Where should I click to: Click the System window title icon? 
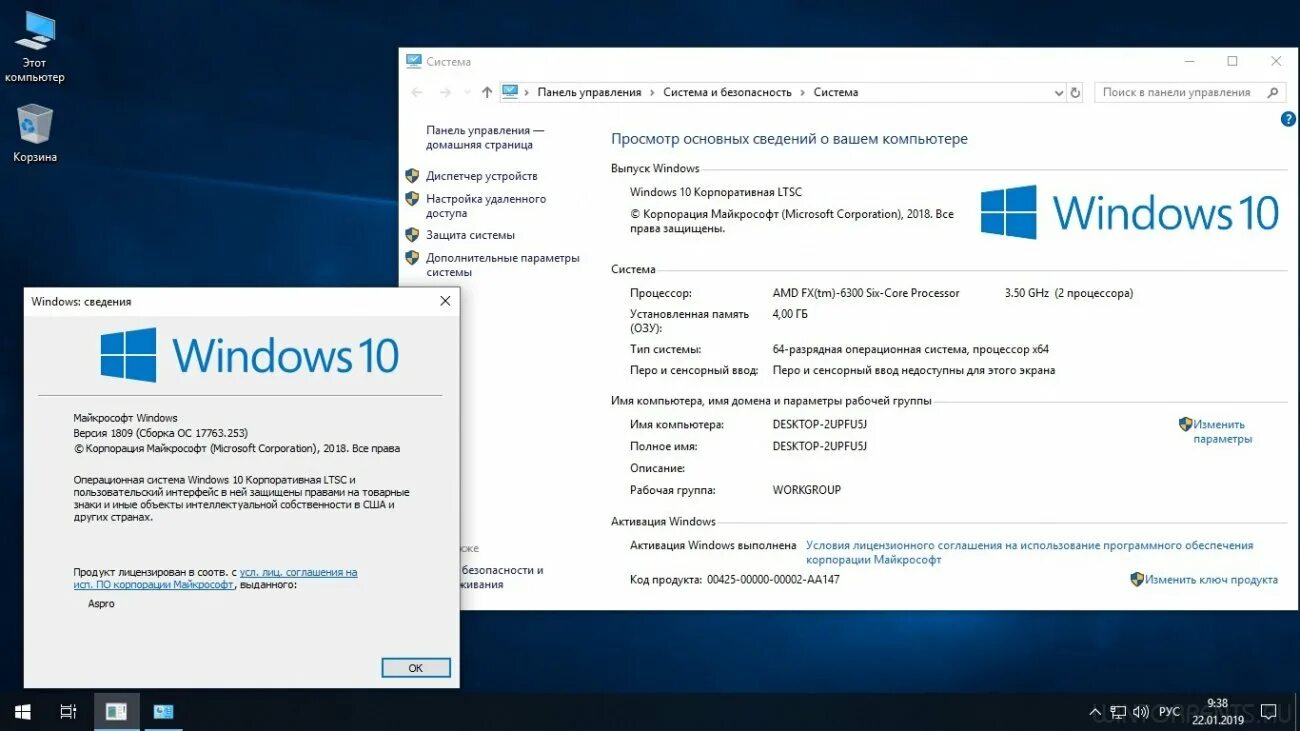point(414,61)
